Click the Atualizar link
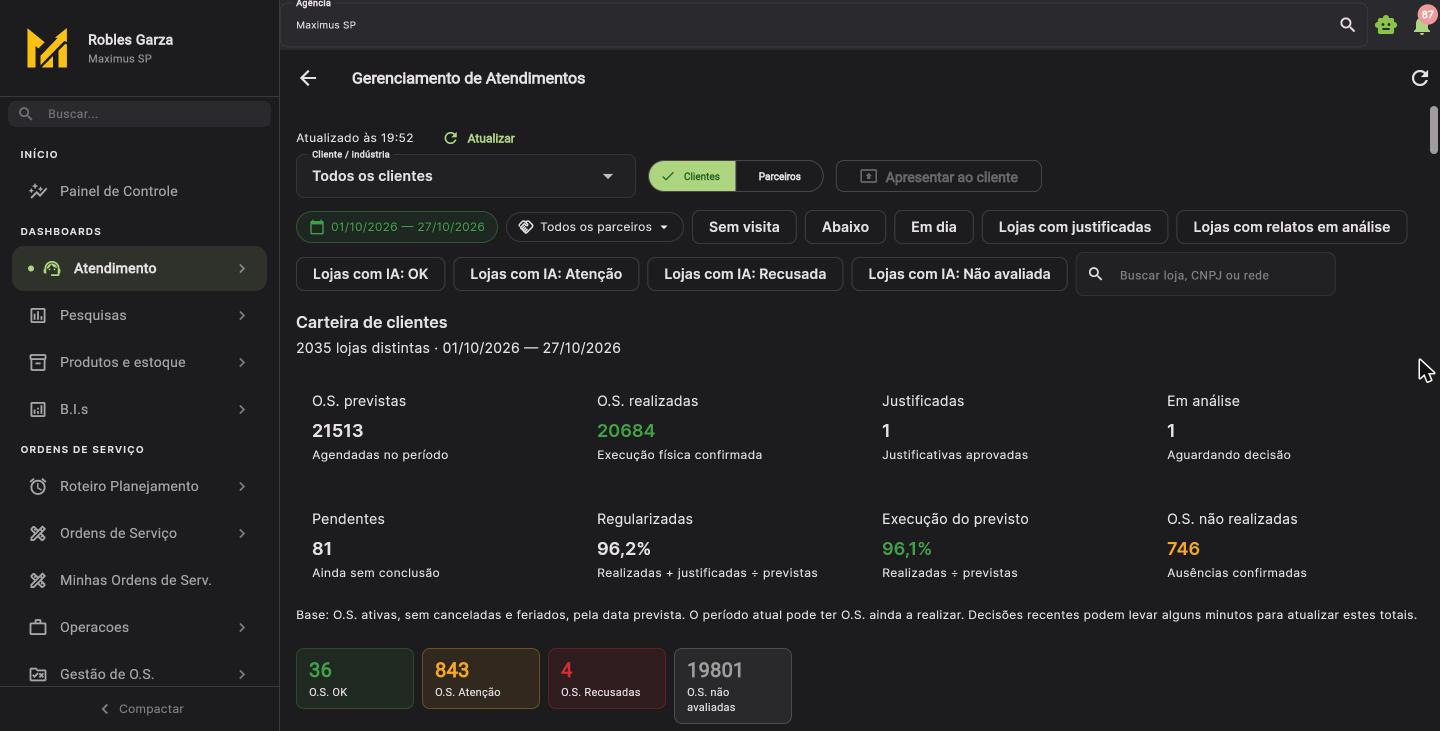The image size is (1440, 731). tap(480, 138)
